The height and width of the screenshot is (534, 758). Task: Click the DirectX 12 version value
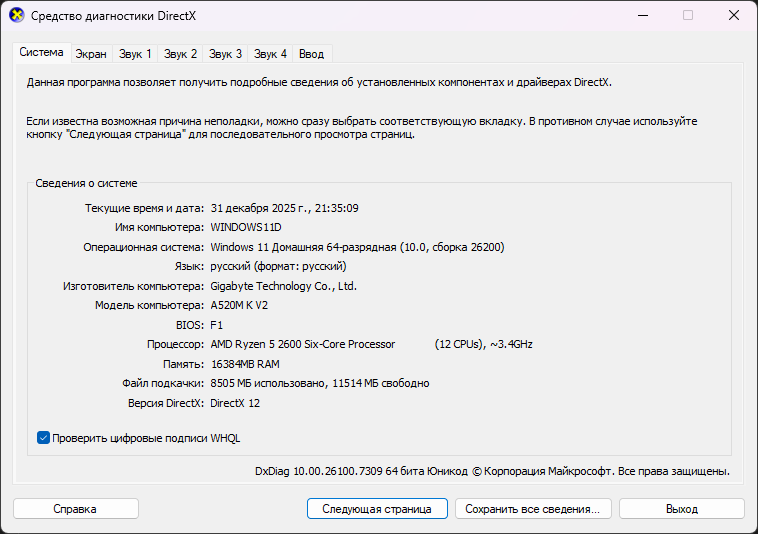pos(235,403)
